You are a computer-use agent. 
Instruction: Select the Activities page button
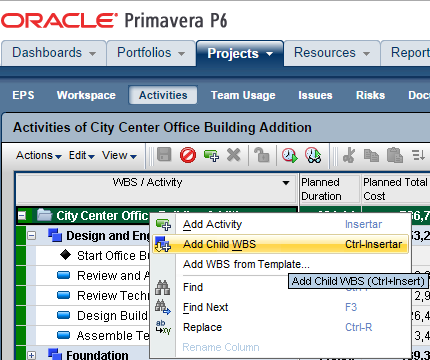[163, 95]
